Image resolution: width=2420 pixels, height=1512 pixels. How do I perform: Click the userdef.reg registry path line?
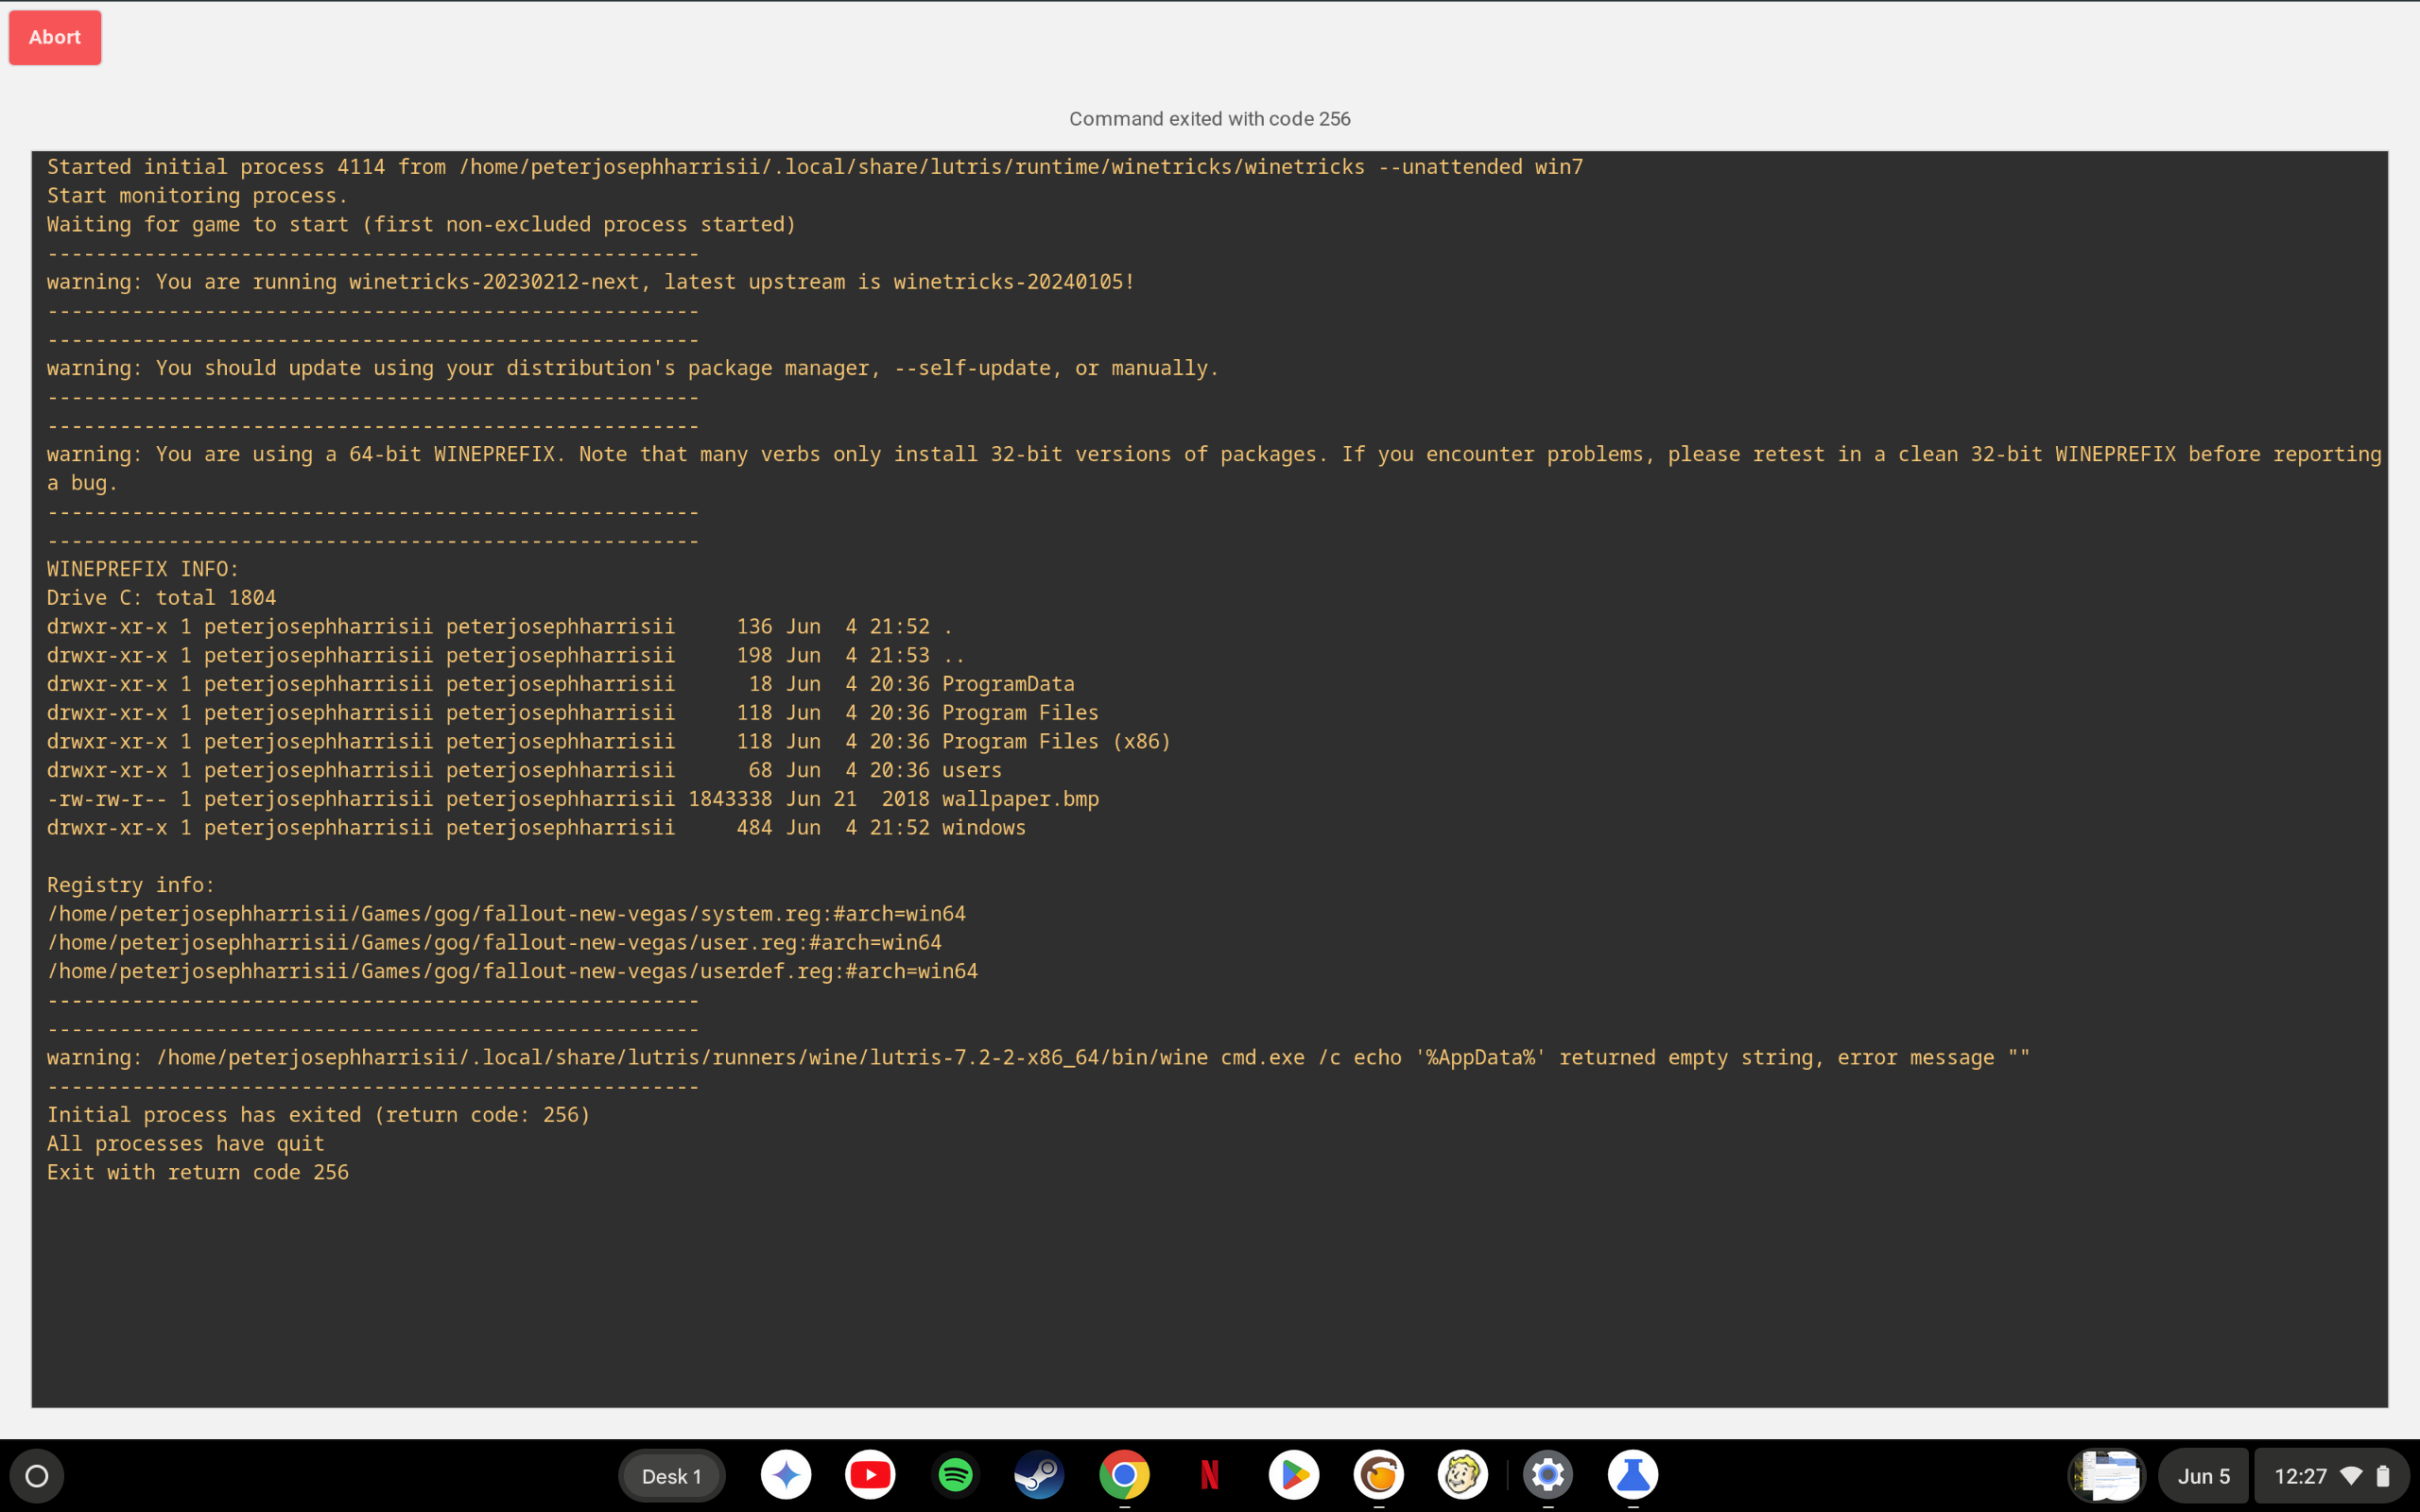point(512,971)
